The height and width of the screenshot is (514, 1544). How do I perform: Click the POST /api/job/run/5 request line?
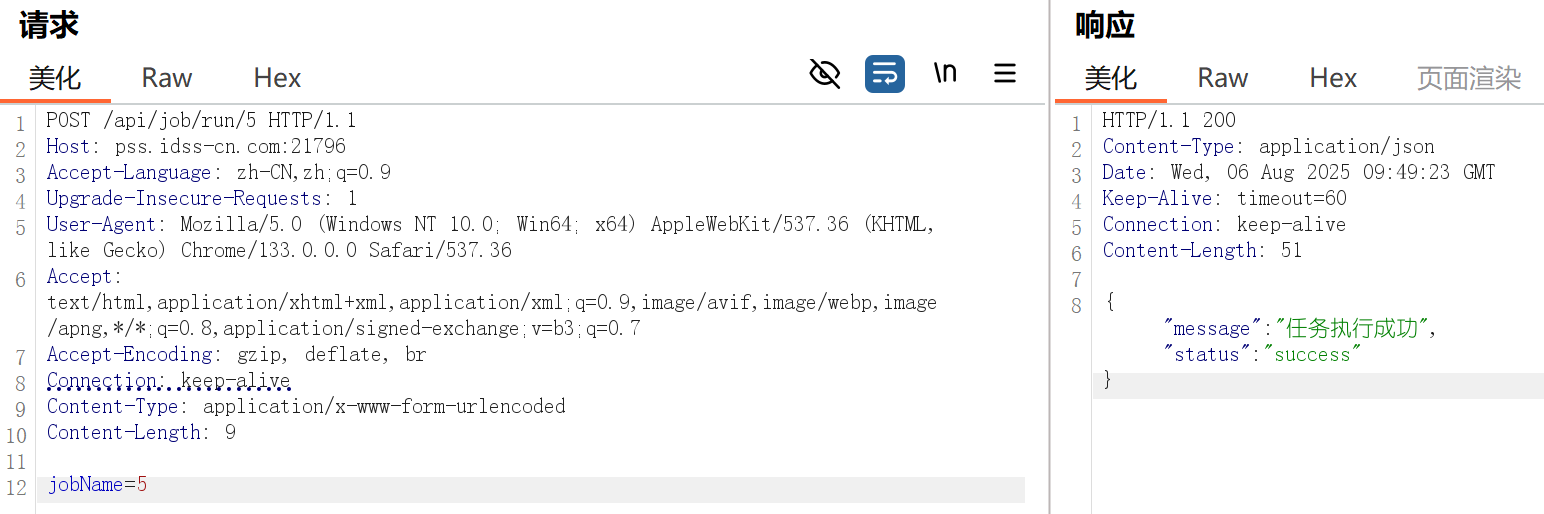(x=201, y=121)
